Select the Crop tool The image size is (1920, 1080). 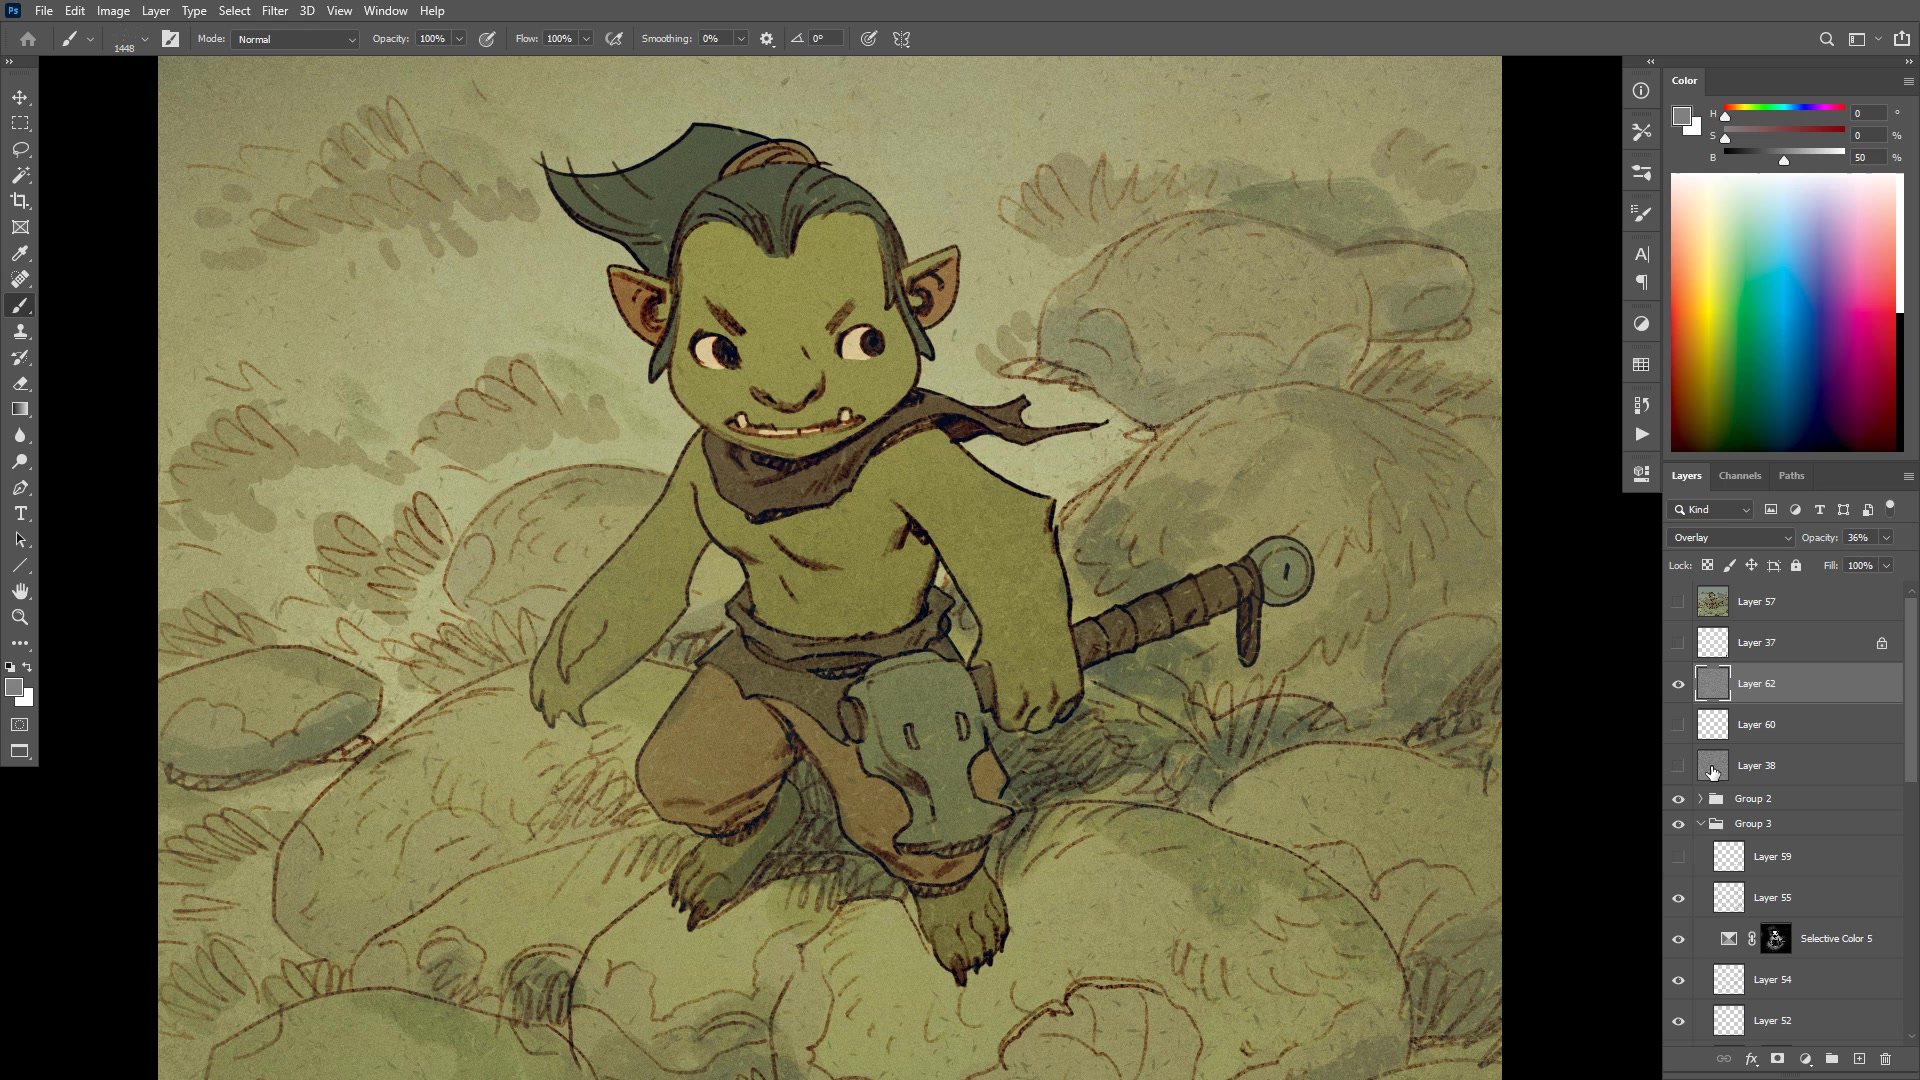pyautogui.click(x=20, y=201)
